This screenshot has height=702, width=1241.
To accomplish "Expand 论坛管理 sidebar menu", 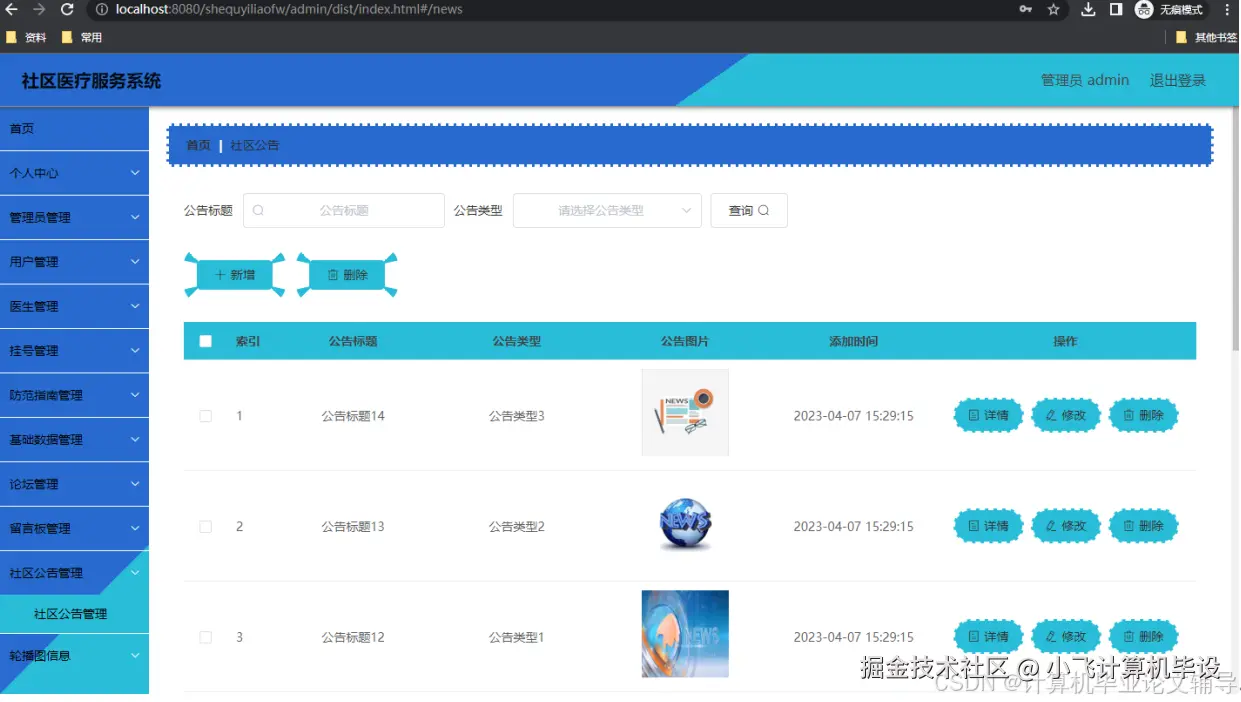I will pyautogui.click(x=74, y=484).
